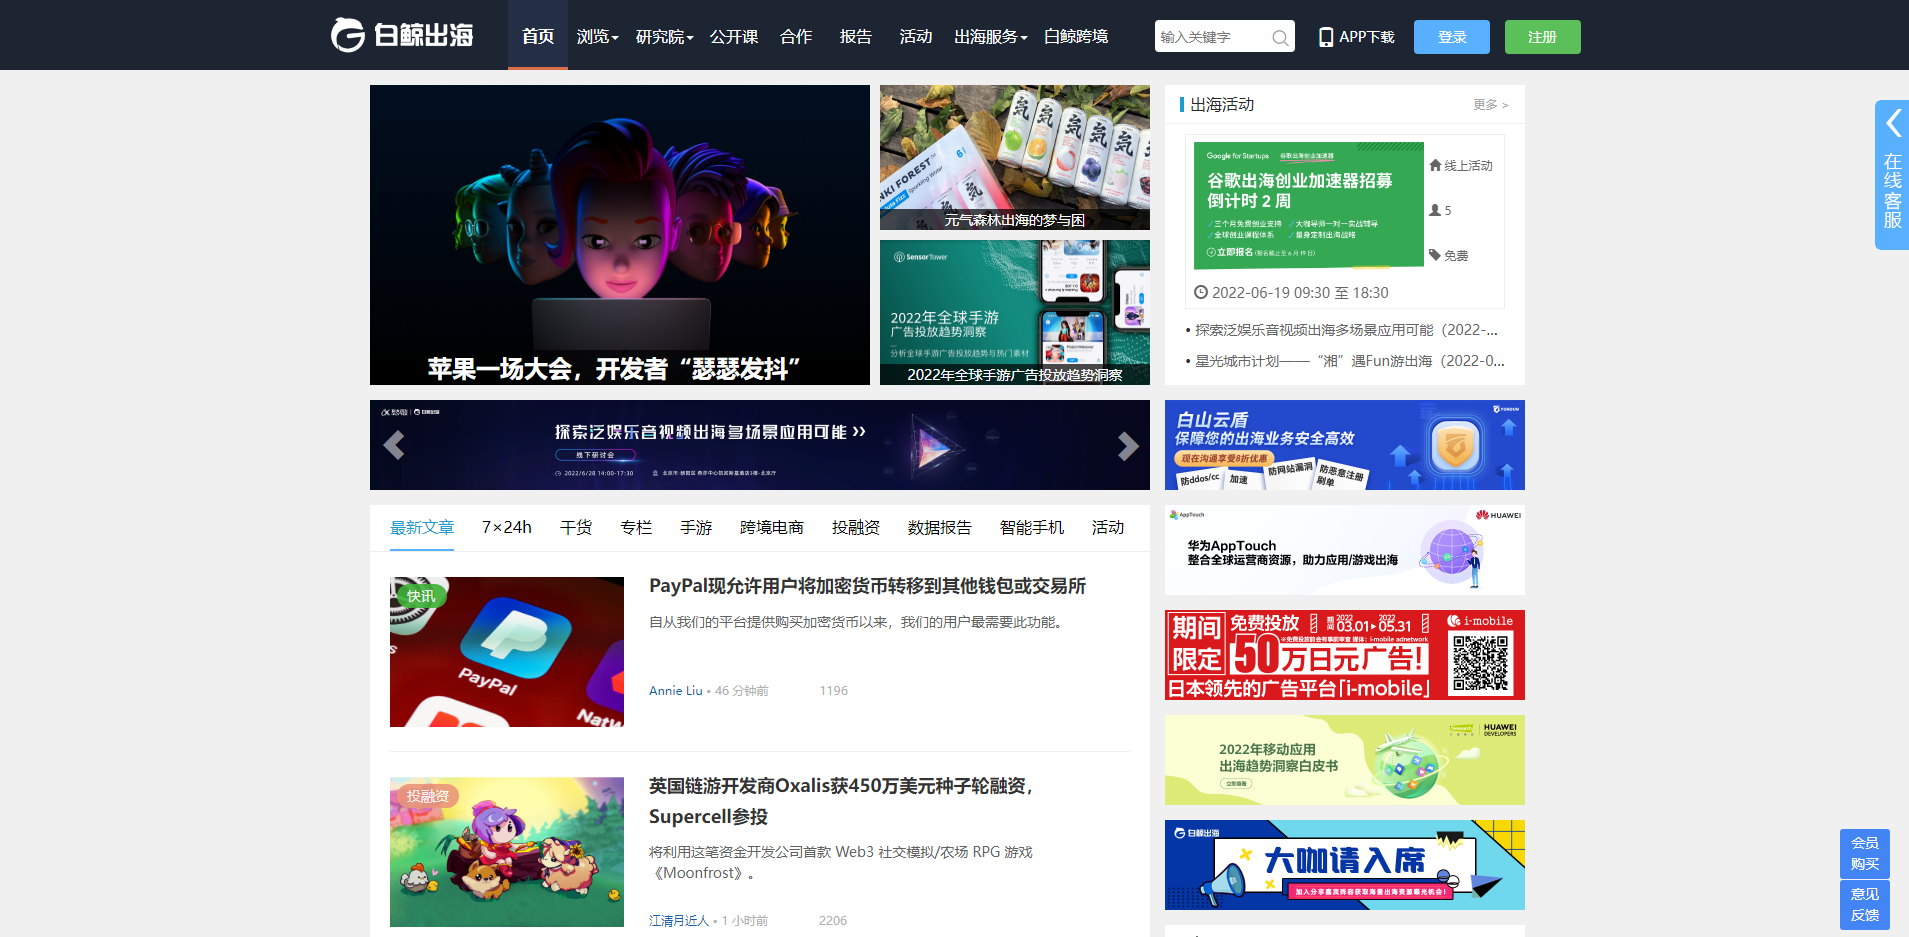Switch to the 7×24h tab

click(507, 527)
